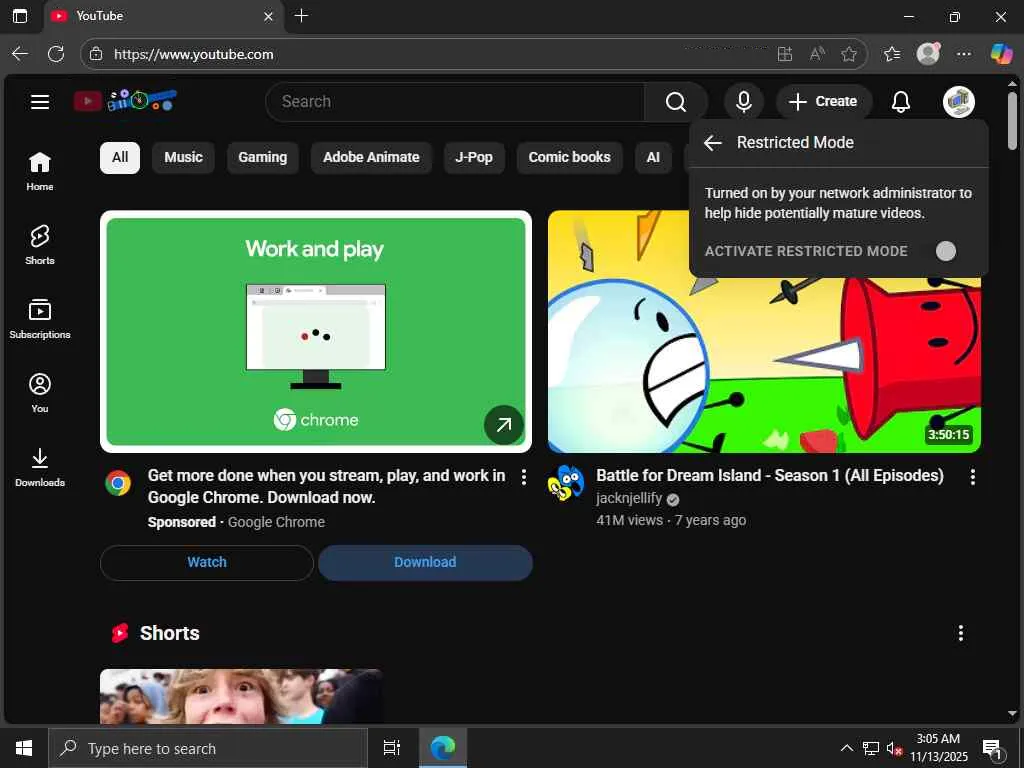The height and width of the screenshot is (768, 1024).
Task: Open jacknjellify channel avatar
Action: [566, 483]
